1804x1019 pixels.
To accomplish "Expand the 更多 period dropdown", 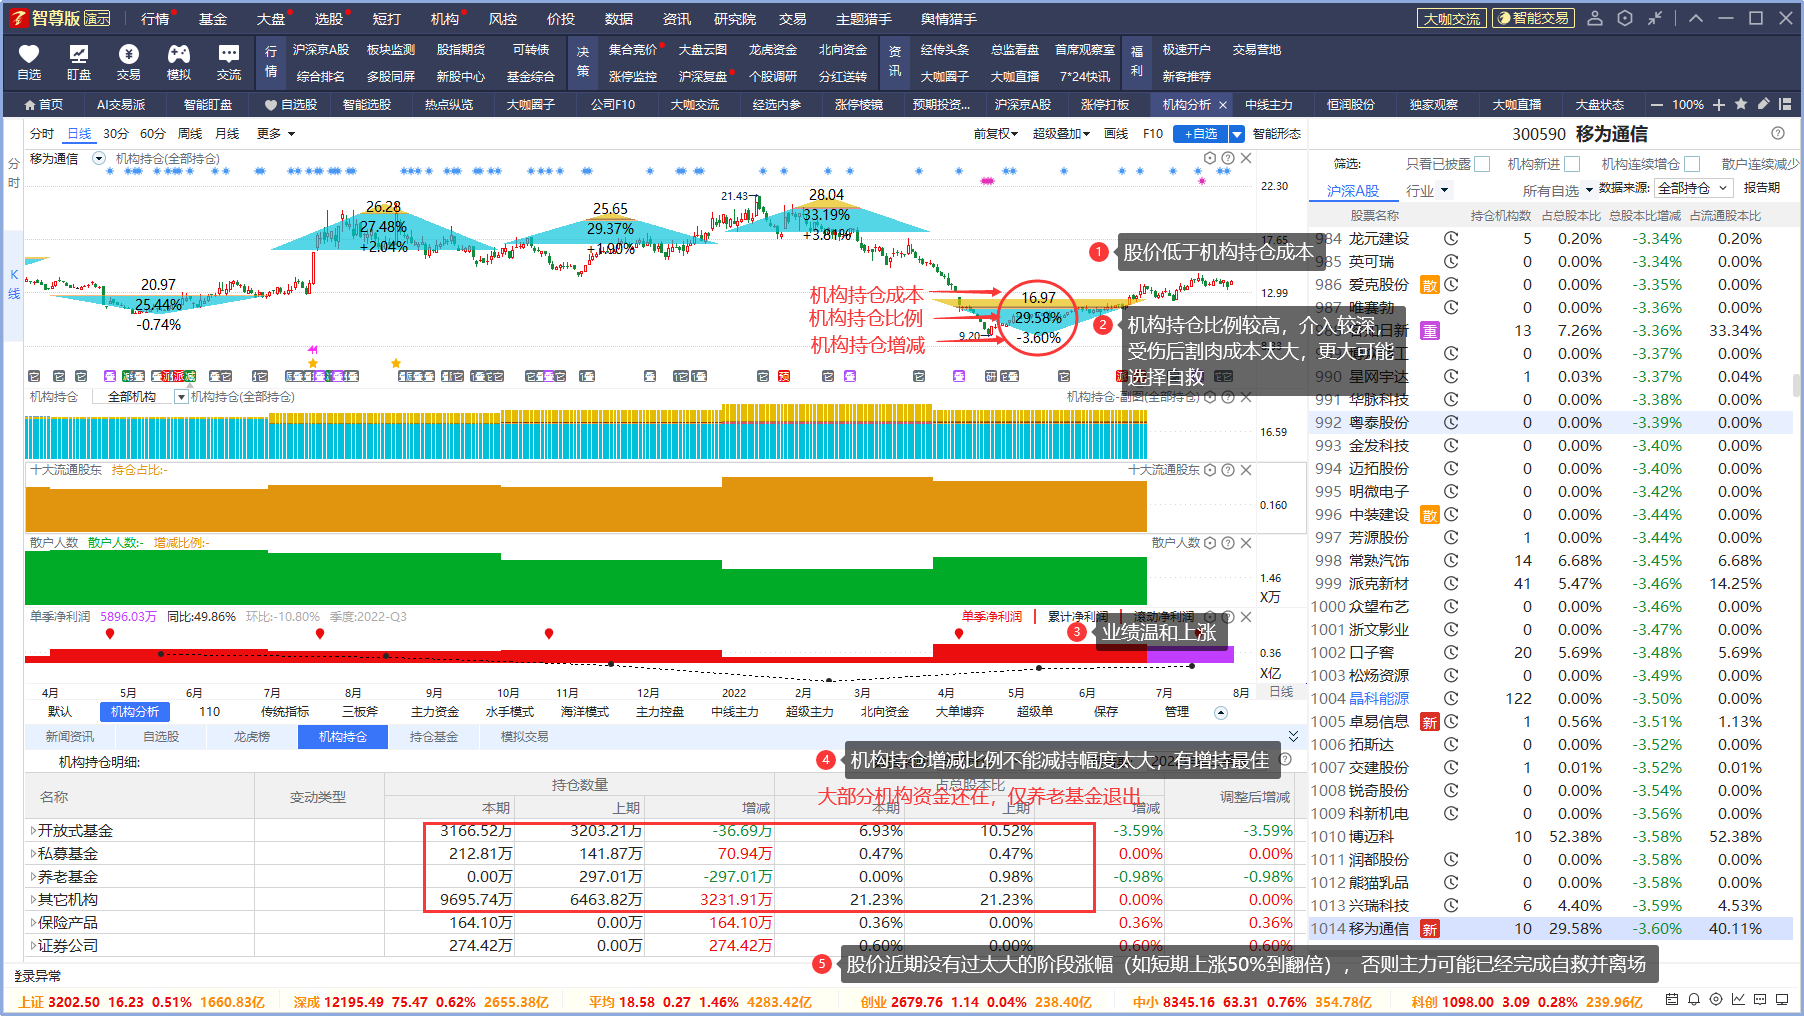I will (x=276, y=134).
